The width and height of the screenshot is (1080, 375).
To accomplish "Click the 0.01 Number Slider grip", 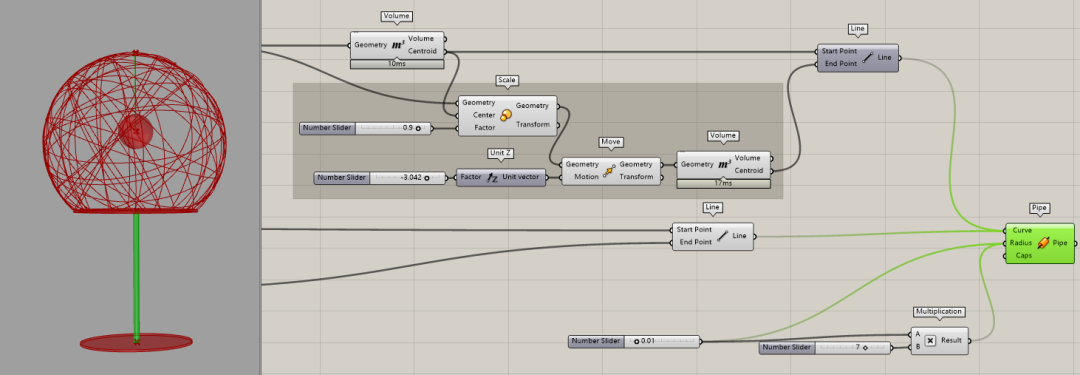I will click(636, 341).
